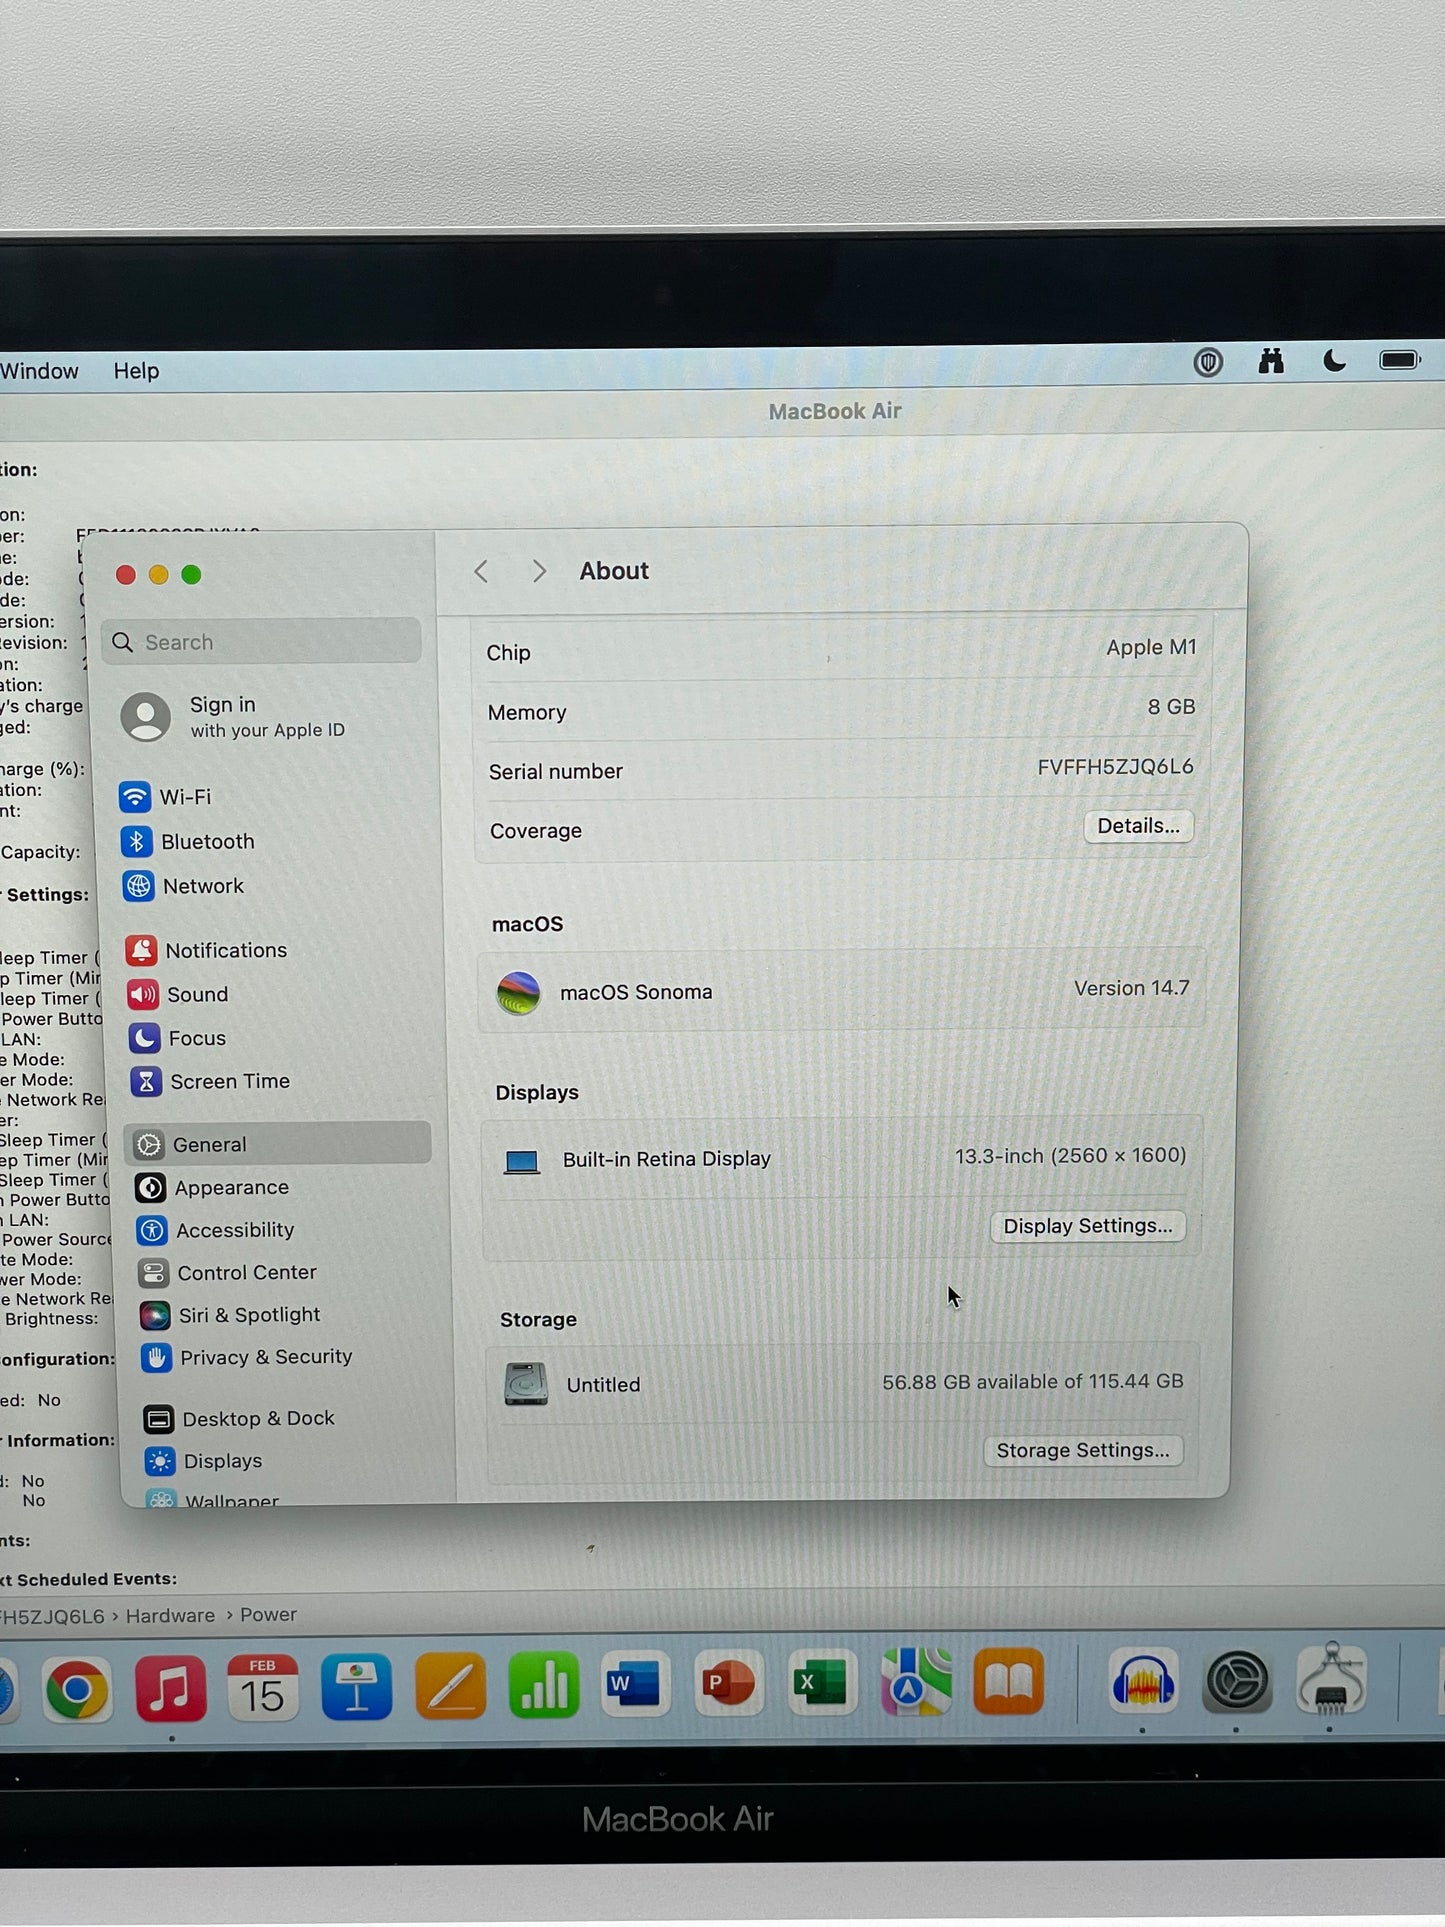
Task: Open Wi-Fi settings in sidebar
Action: coord(165,797)
